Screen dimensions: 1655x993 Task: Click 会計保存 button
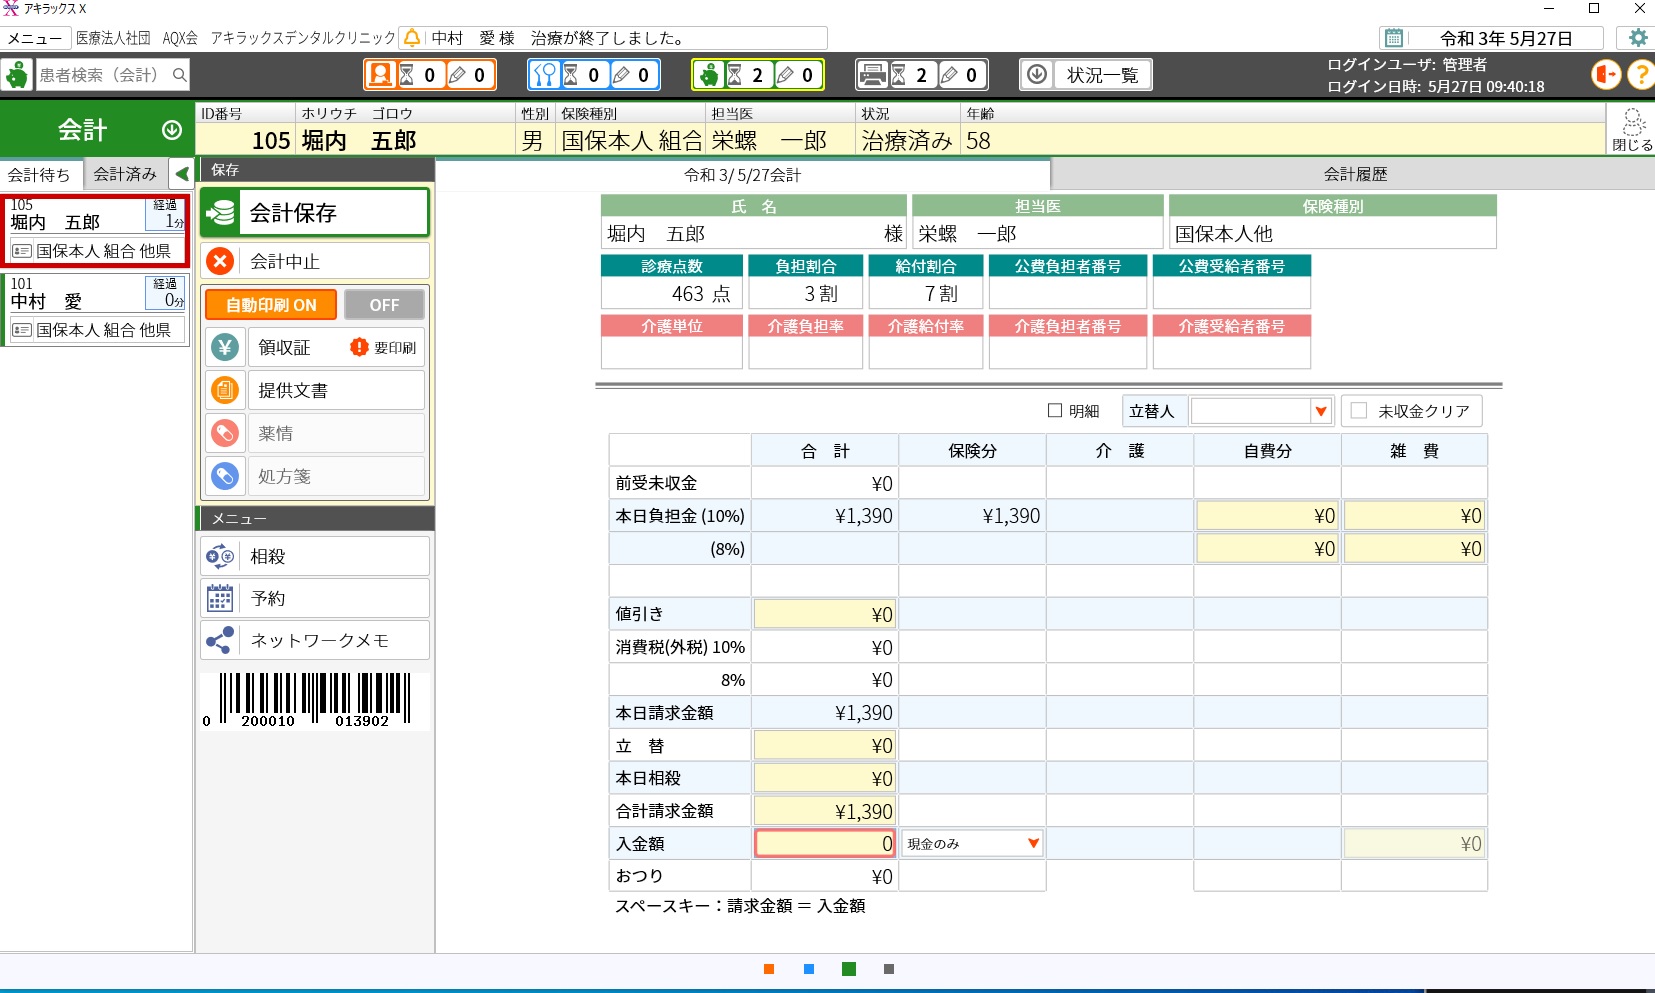(315, 212)
